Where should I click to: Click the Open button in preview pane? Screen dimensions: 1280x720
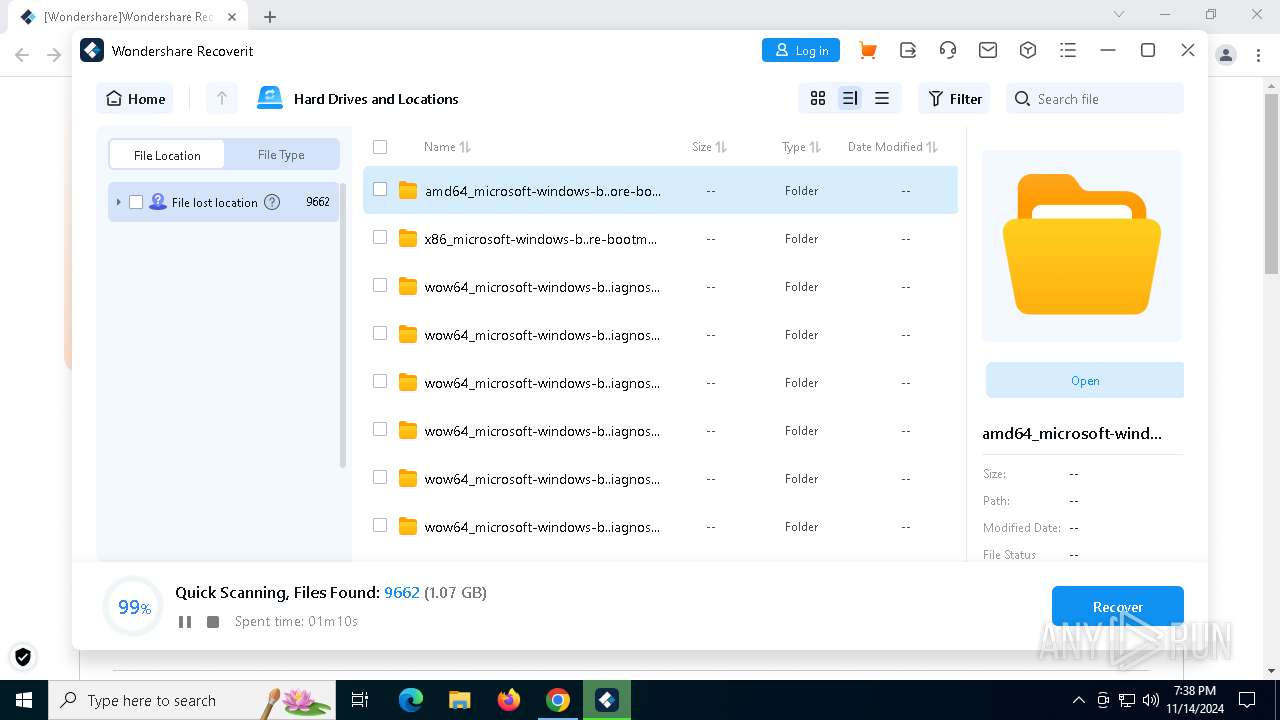pos(1085,381)
